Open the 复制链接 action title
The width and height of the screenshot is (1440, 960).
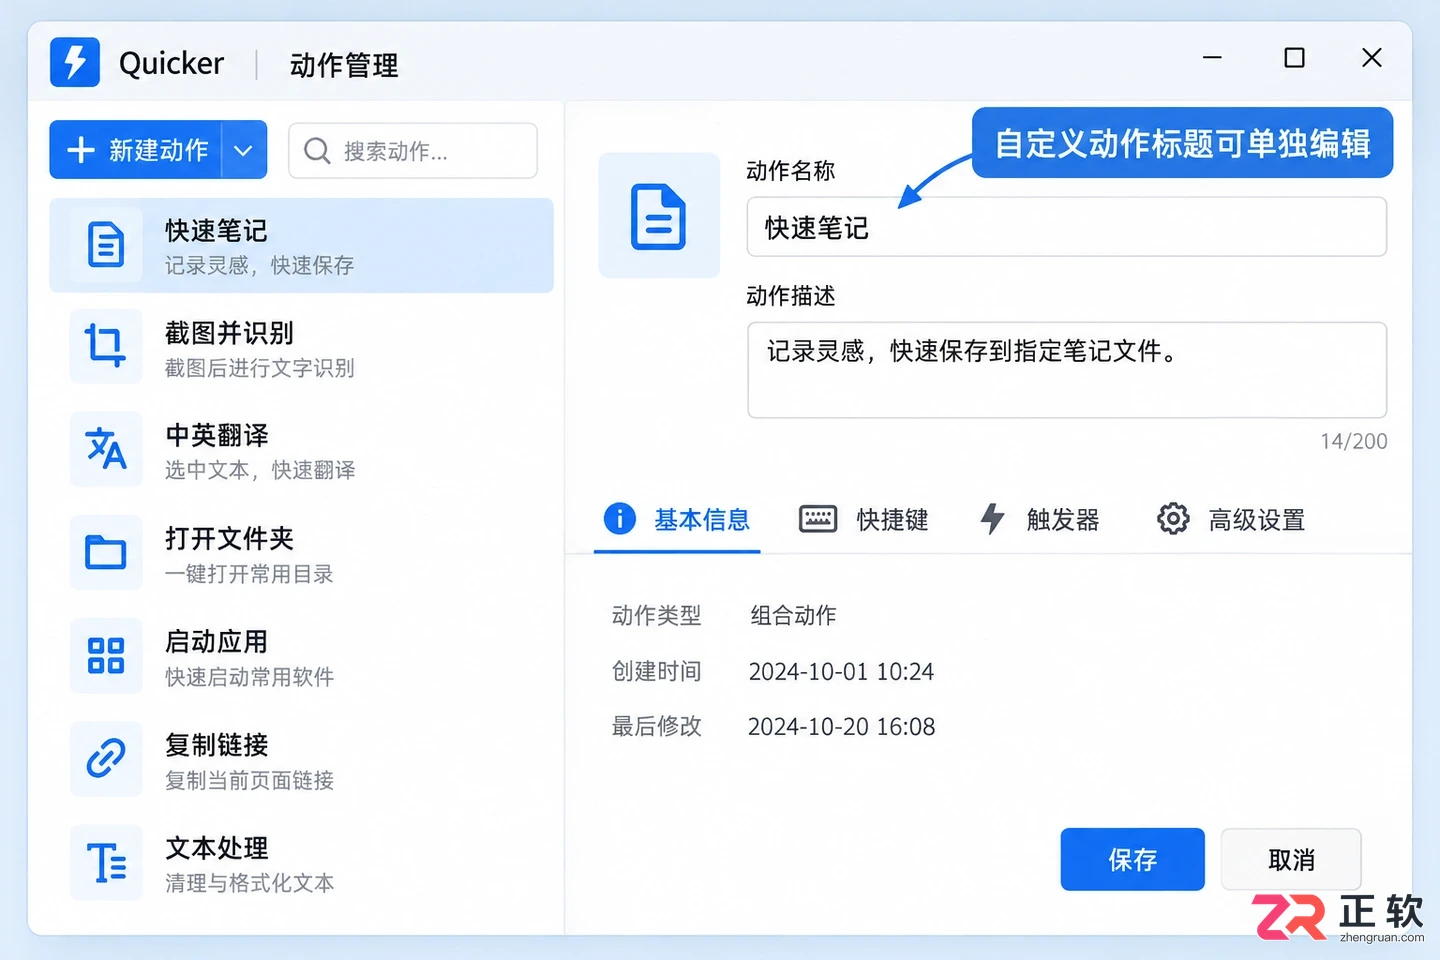click(217, 745)
